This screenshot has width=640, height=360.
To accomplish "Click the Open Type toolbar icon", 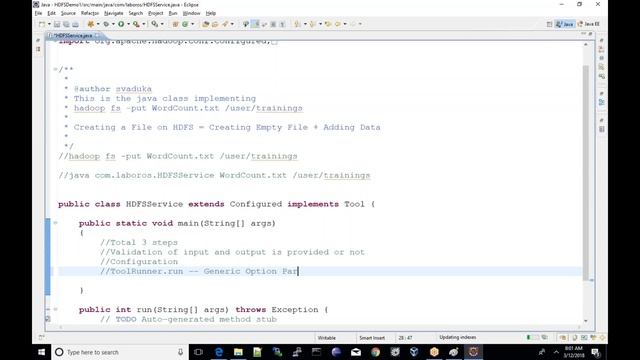I will click(x=206, y=24).
